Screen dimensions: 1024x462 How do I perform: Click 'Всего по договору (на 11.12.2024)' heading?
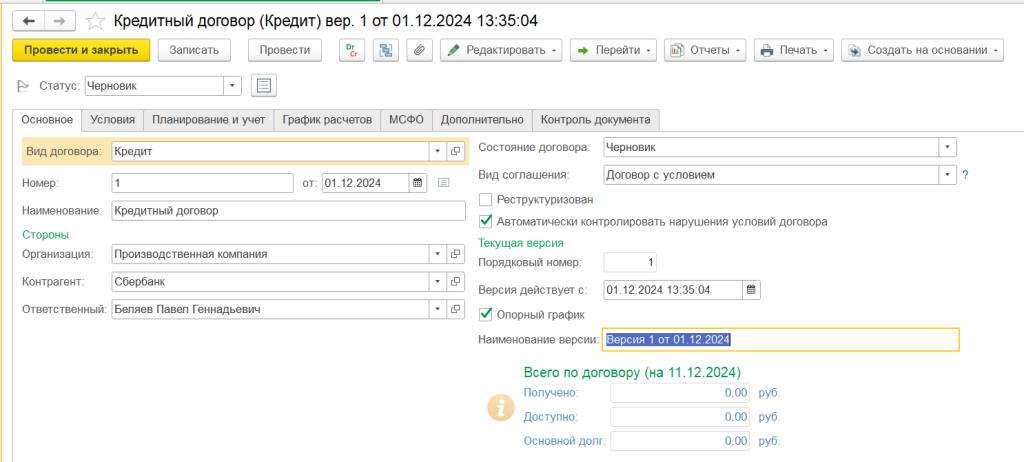[632, 372]
